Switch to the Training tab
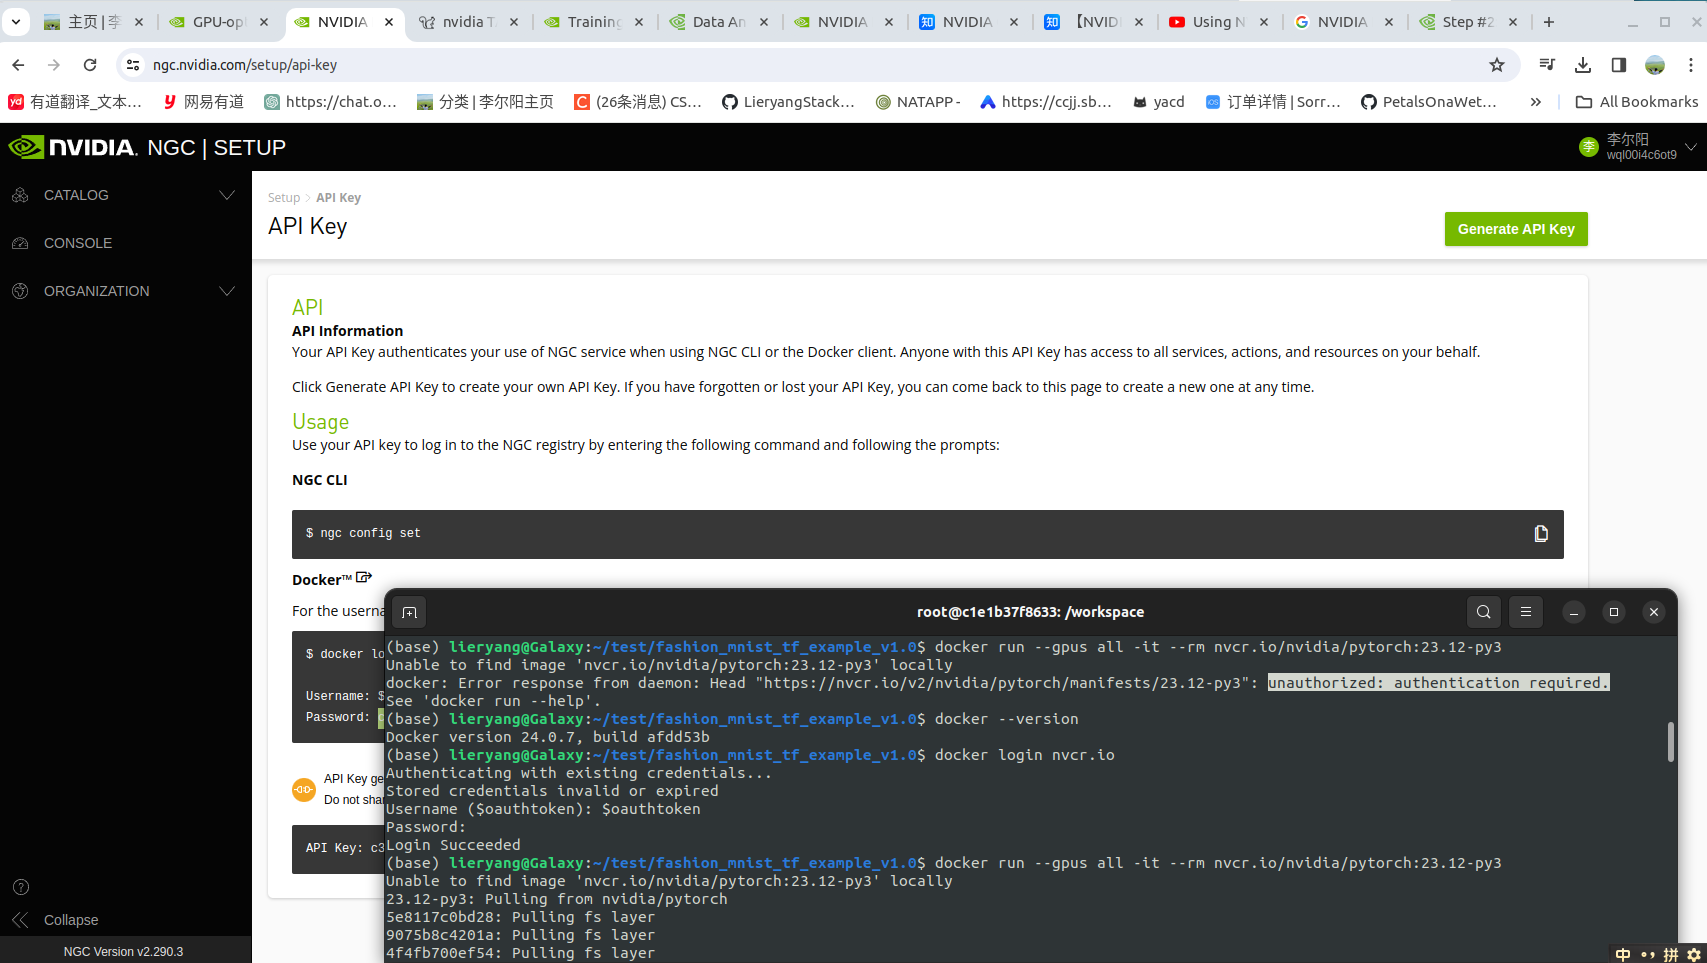The width and height of the screenshot is (1707, 963). pyautogui.click(x=593, y=22)
